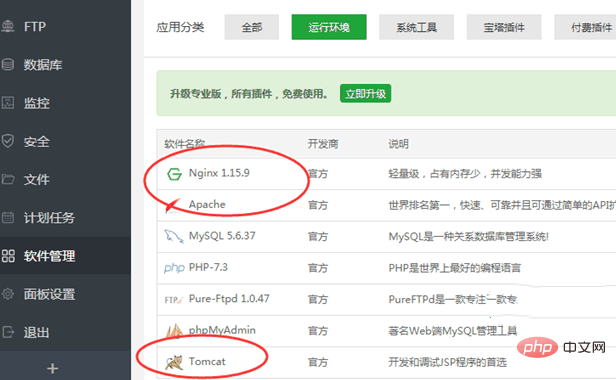The image size is (616, 380).
Task: Click the 应用分类 label
Action: click(x=180, y=27)
